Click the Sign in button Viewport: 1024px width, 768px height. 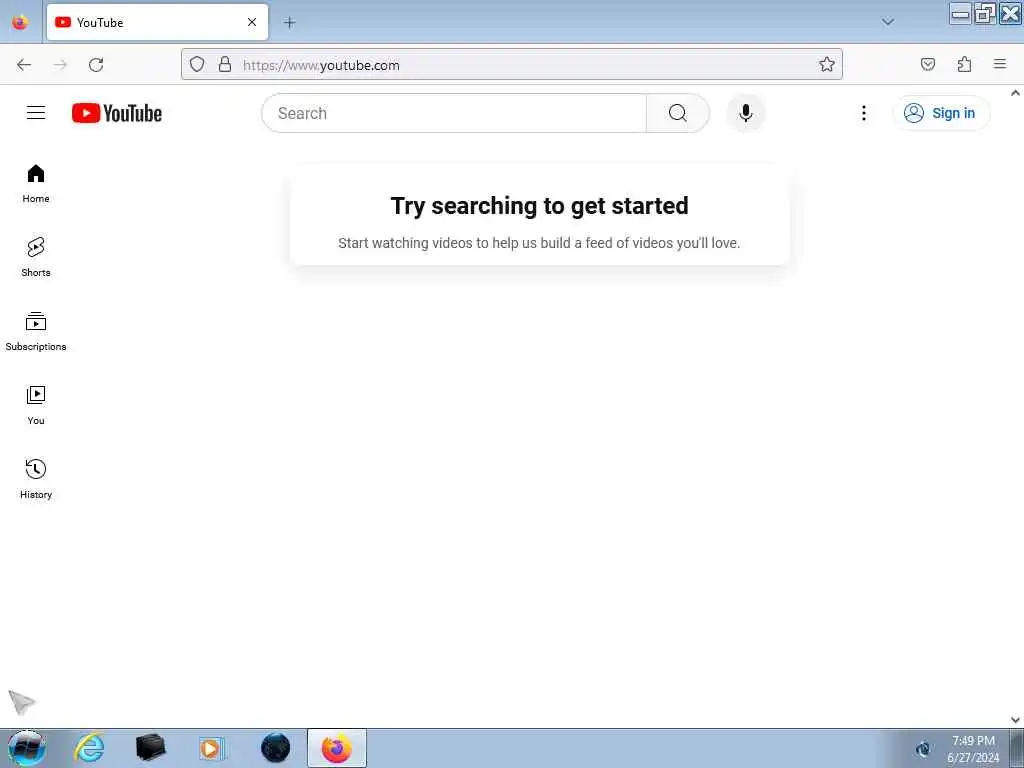pyautogui.click(x=940, y=113)
